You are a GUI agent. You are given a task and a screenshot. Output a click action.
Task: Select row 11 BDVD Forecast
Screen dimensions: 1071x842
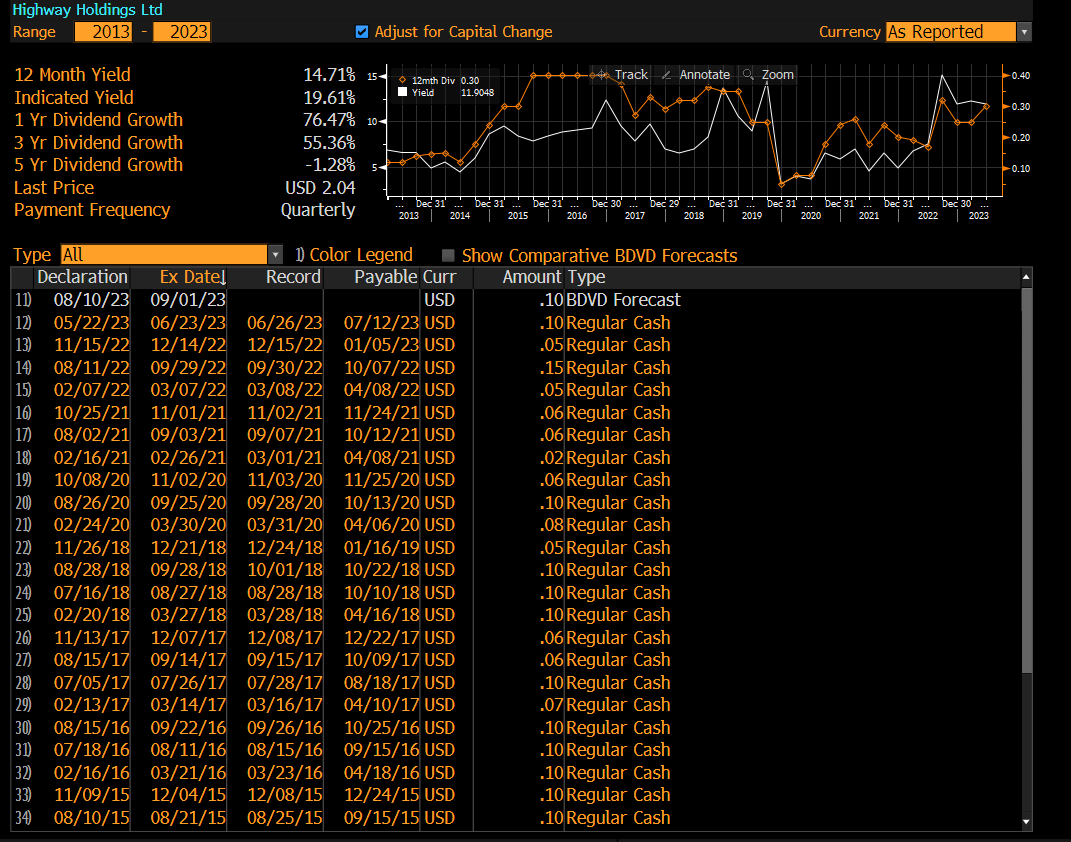(516, 300)
